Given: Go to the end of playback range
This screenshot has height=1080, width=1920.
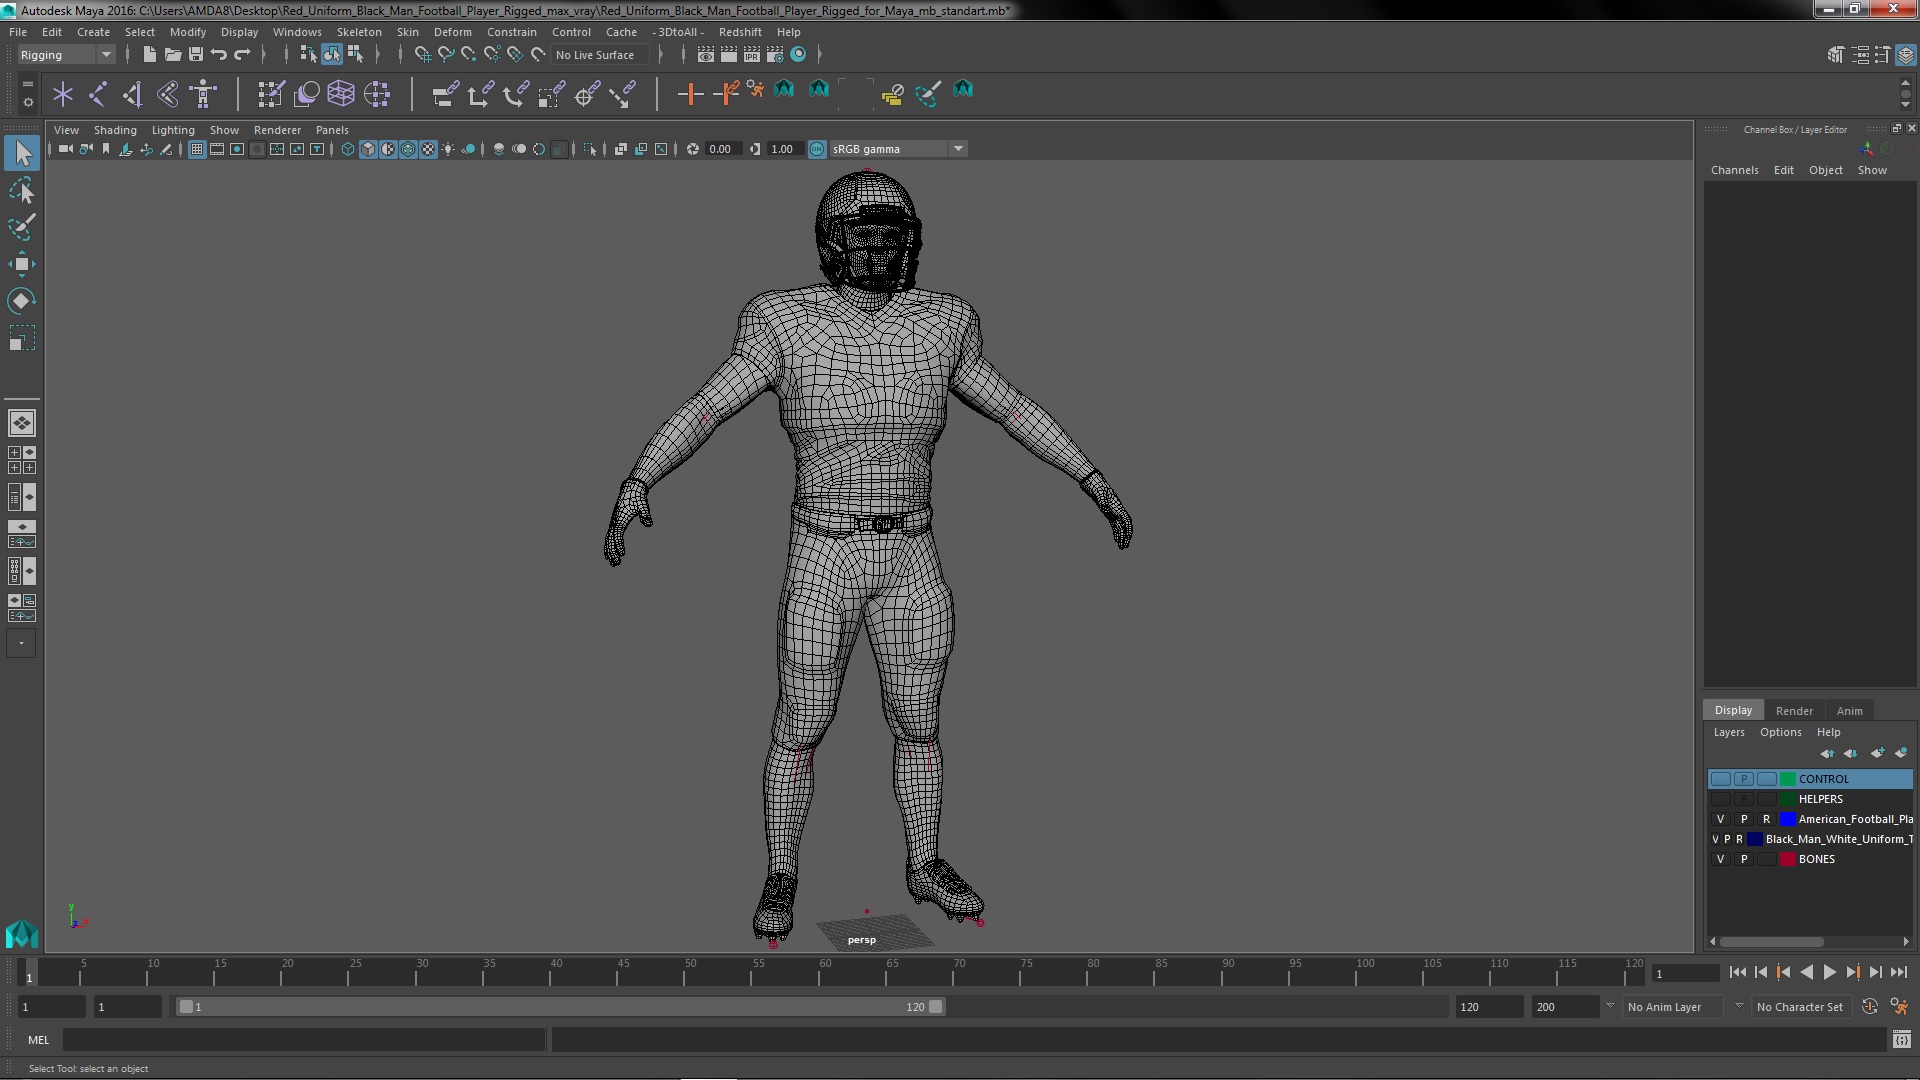Looking at the screenshot, I should click(1898, 973).
